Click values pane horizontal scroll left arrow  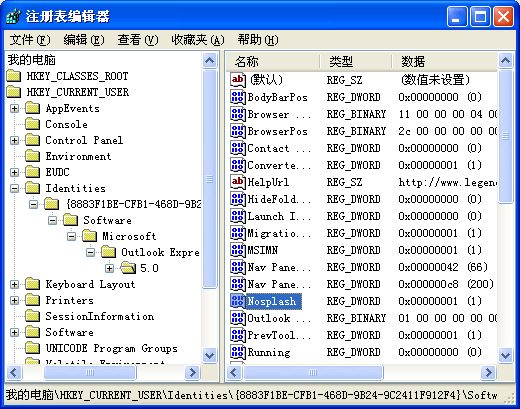pos(234,372)
